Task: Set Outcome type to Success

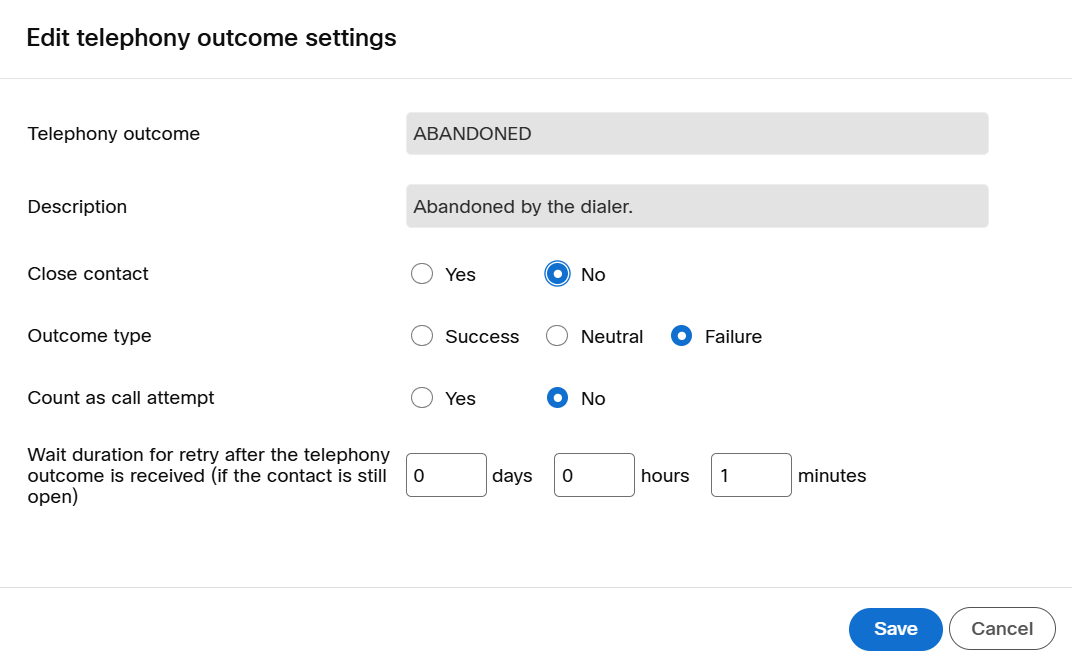Action: [x=422, y=336]
